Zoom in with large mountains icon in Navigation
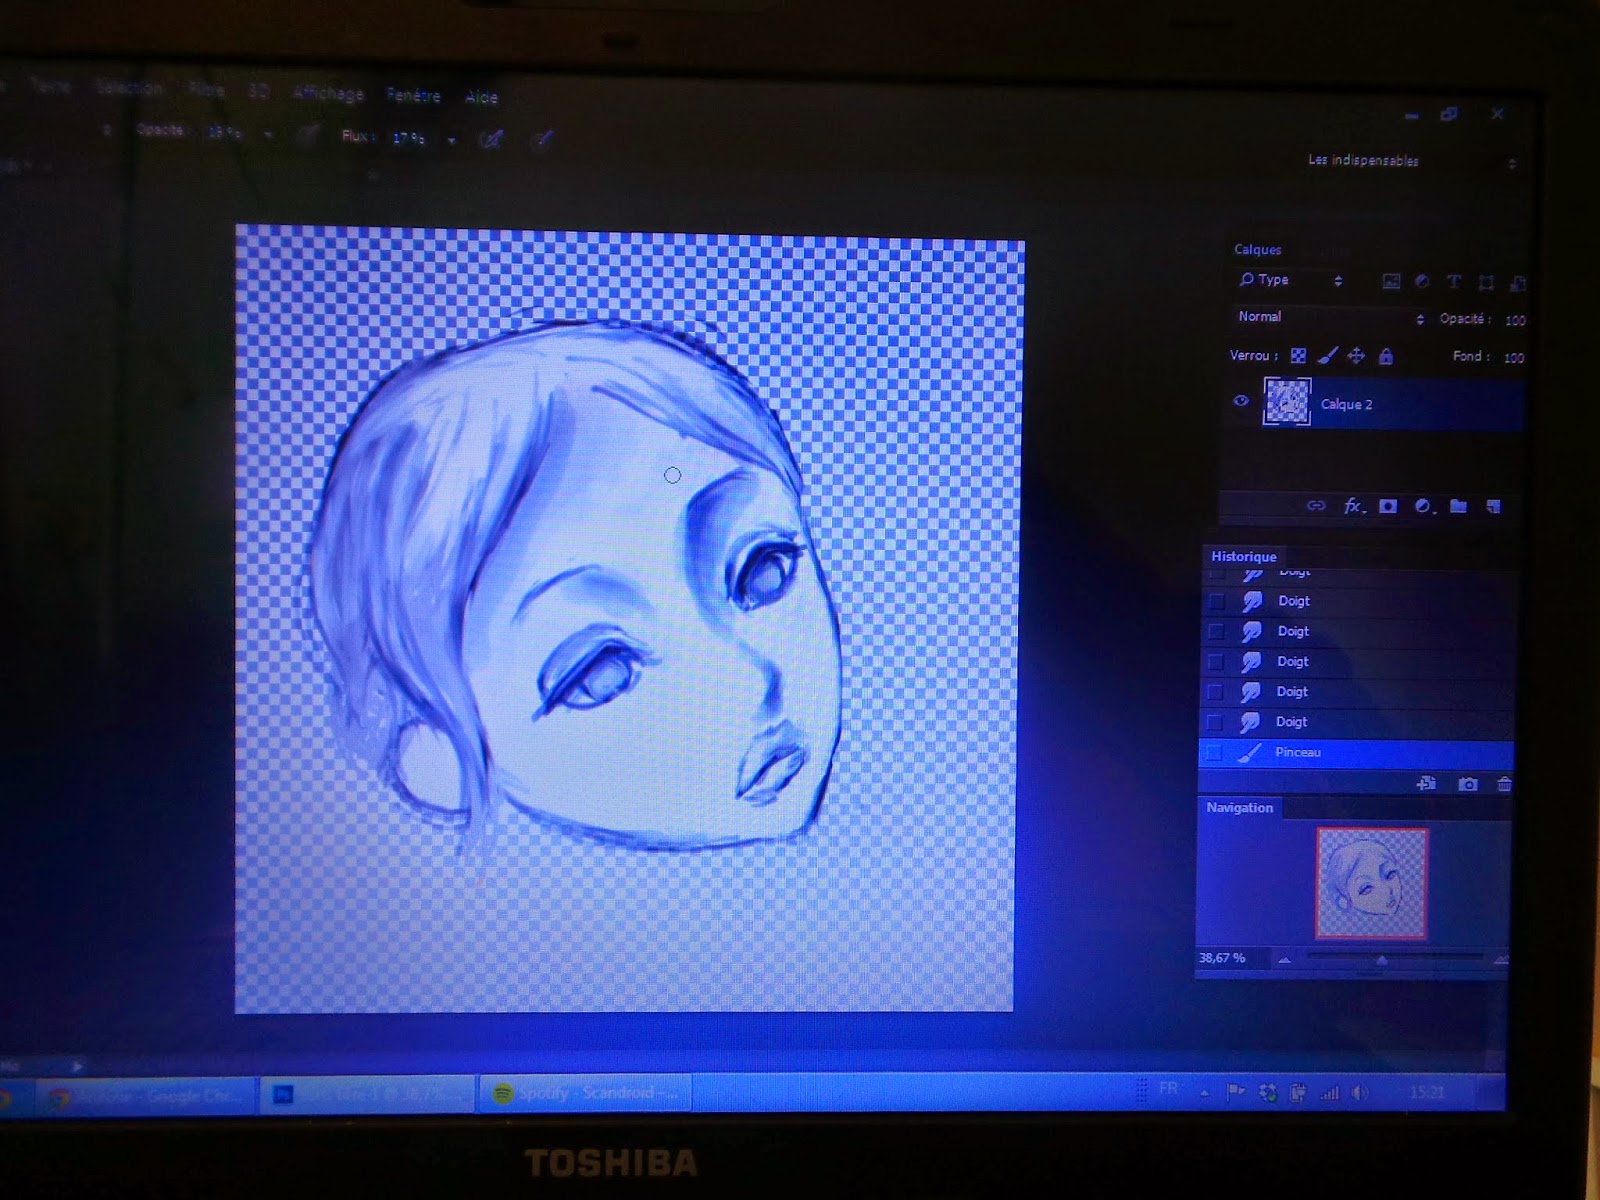 click(1500, 960)
